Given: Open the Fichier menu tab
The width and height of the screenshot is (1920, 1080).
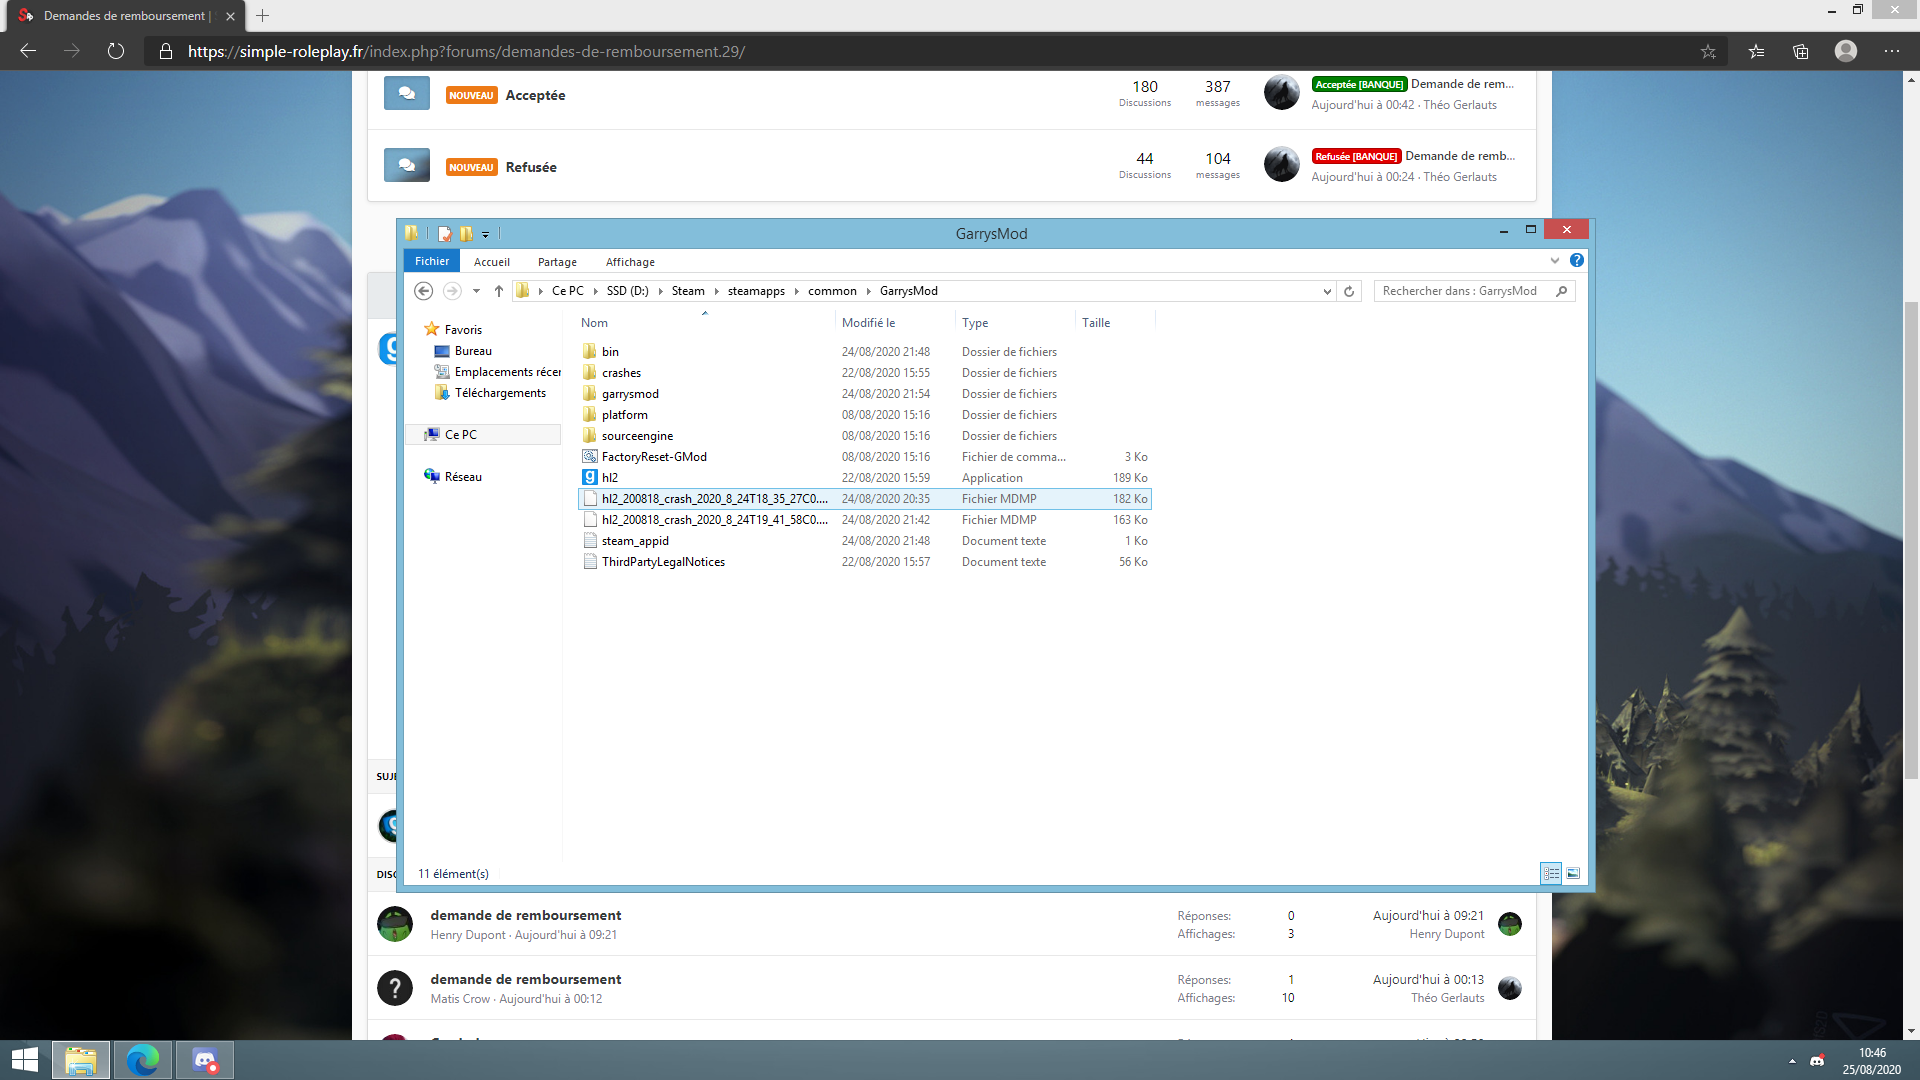Looking at the screenshot, I should [432, 261].
